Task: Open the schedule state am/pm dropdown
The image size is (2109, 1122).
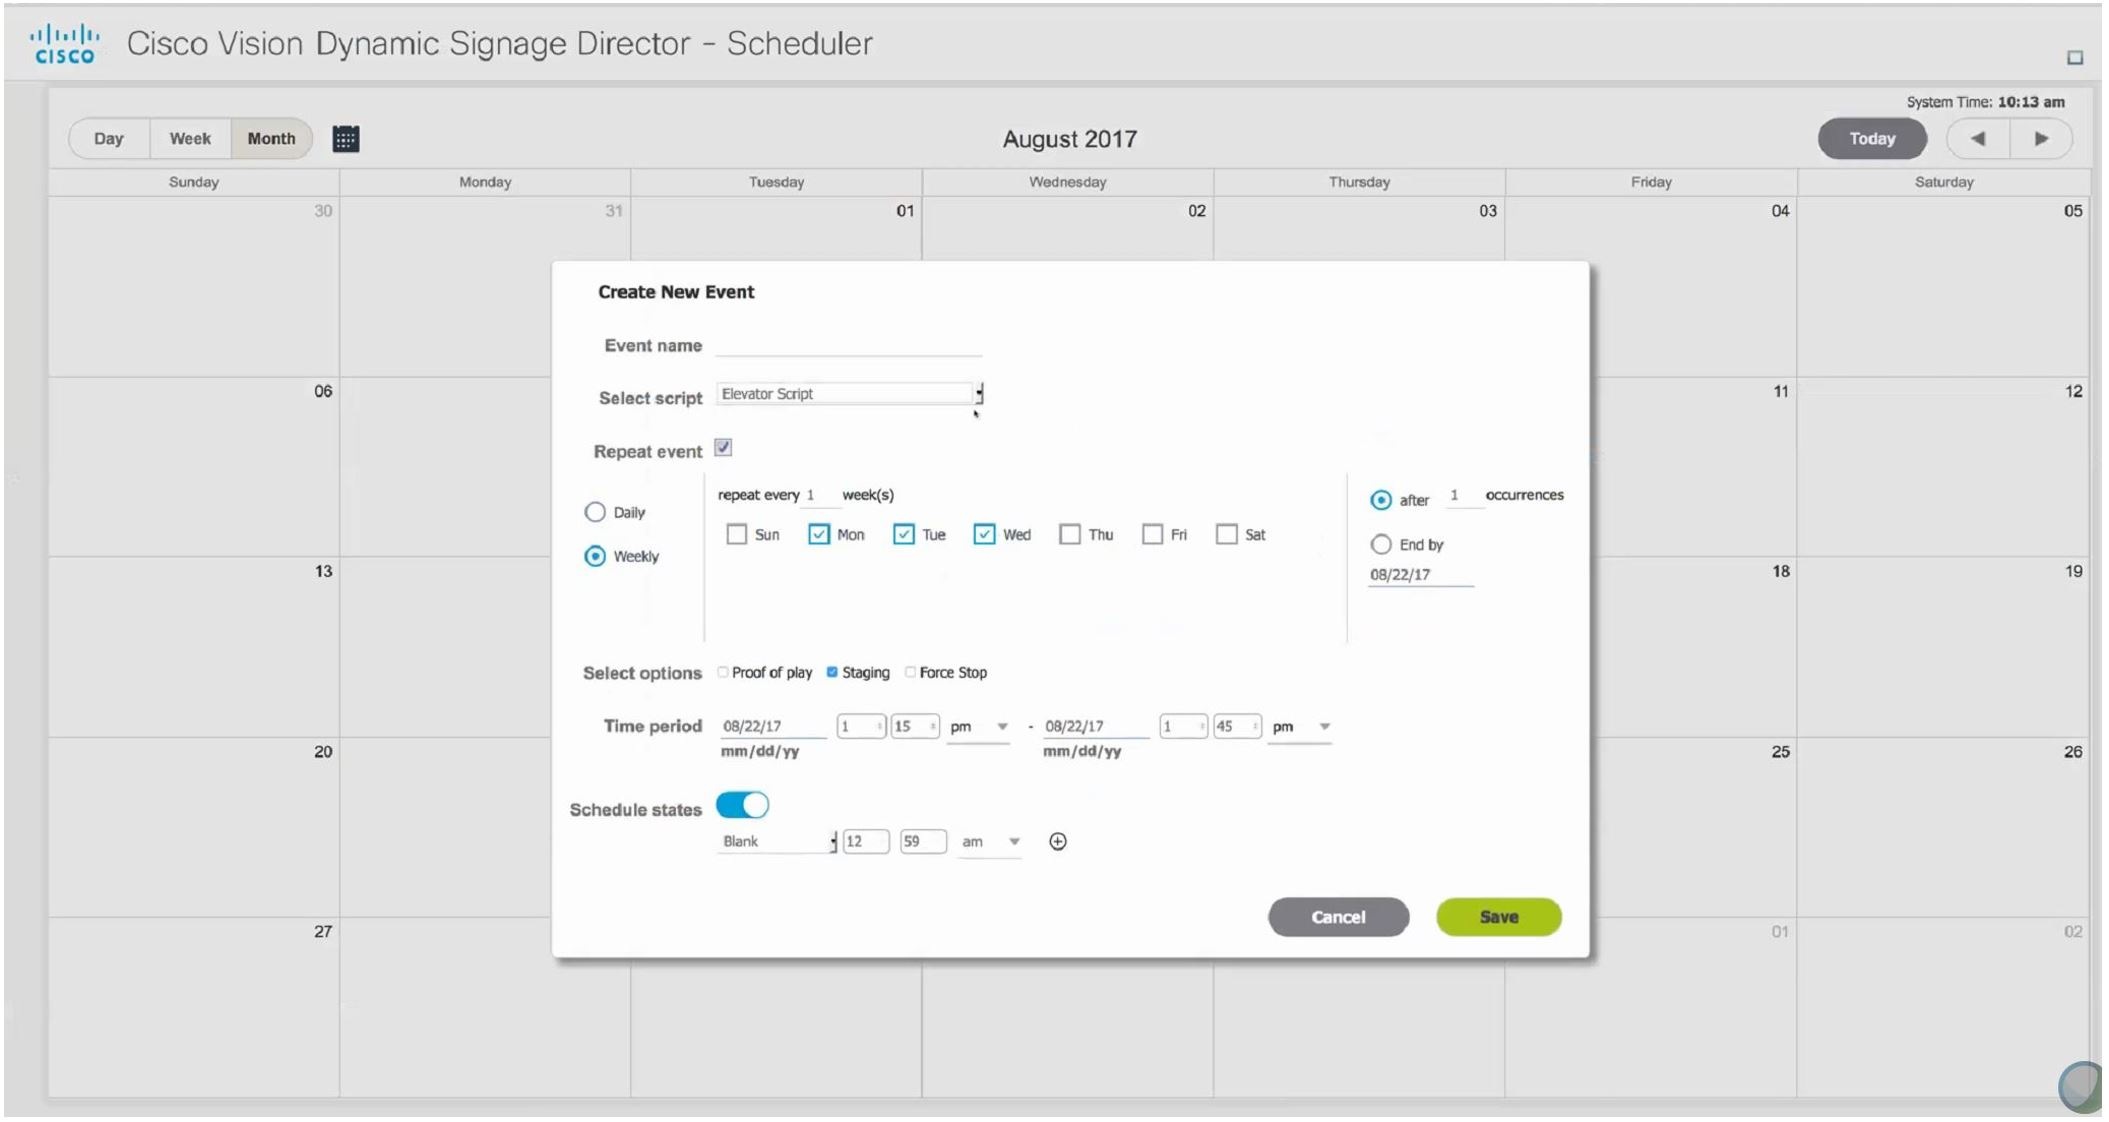Action: (x=990, y=842)
